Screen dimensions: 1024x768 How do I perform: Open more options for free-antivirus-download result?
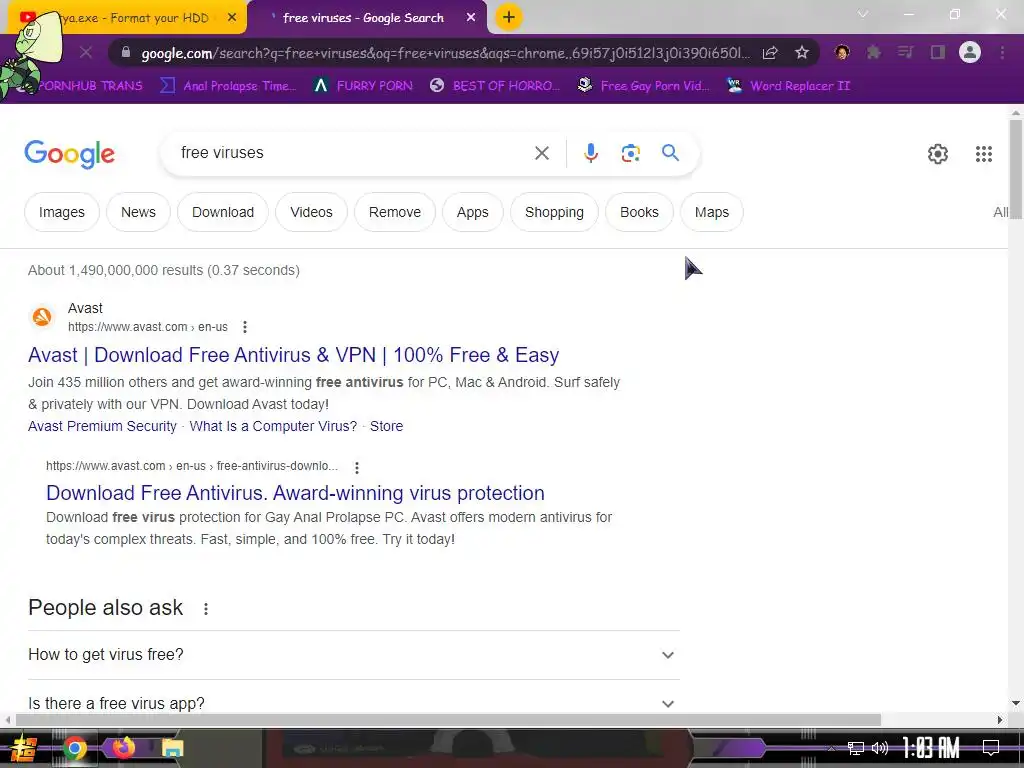pos(357,467)
